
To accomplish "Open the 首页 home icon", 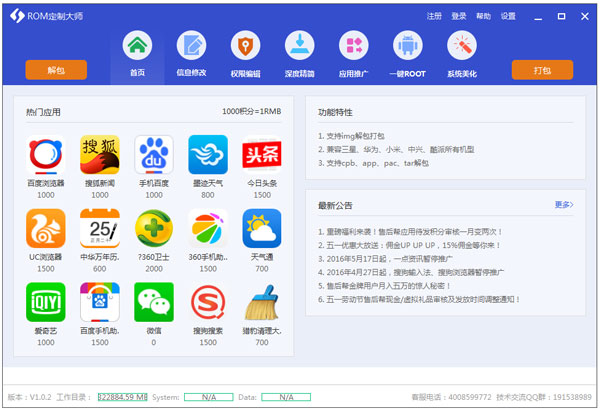I will 137,45.
